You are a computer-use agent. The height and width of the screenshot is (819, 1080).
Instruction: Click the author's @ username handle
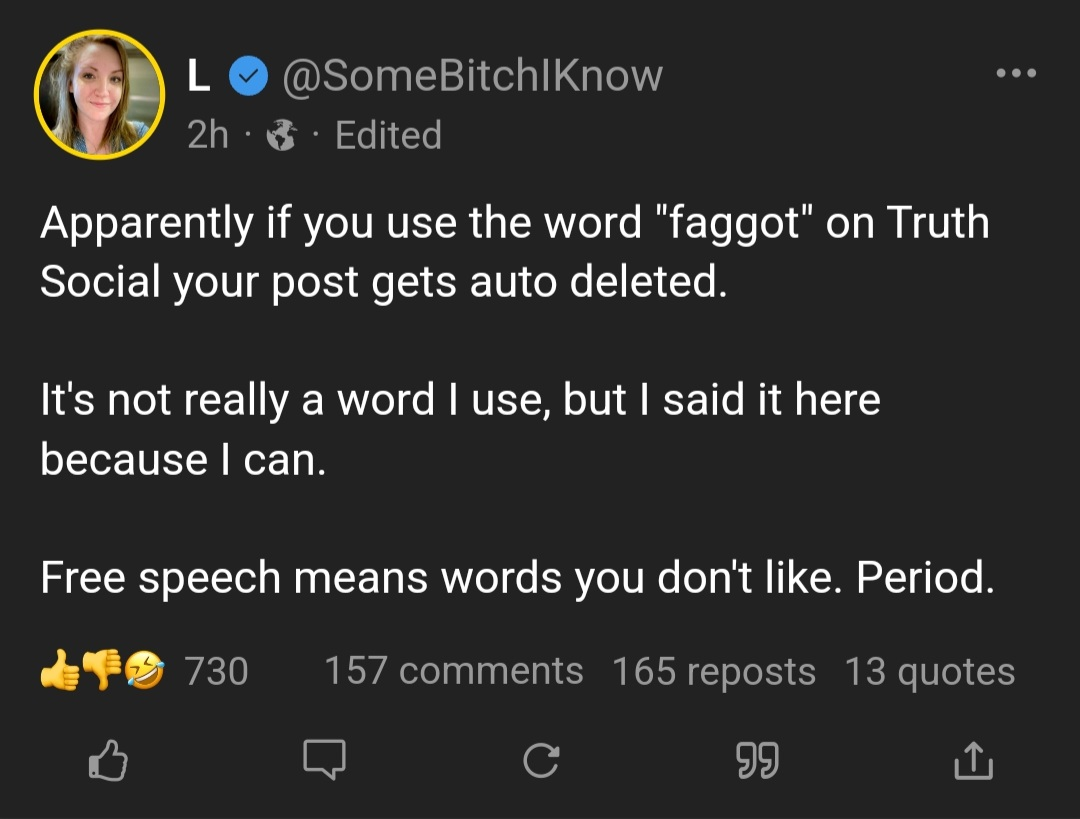pos(473,76)
